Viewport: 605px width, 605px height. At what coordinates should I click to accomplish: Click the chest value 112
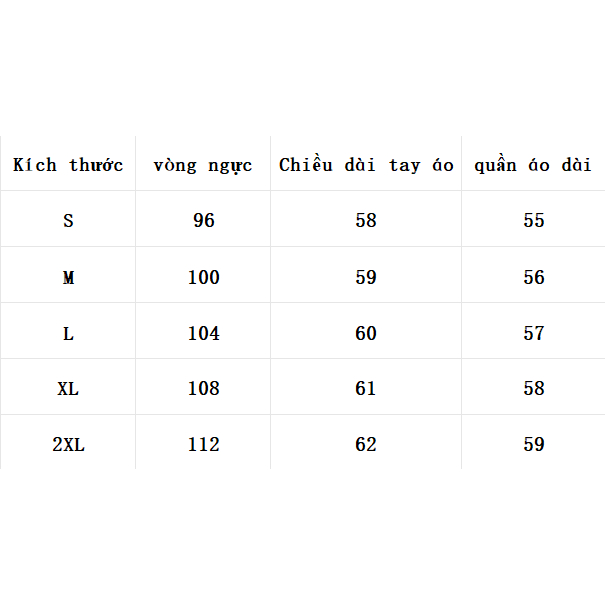point(204,444)
